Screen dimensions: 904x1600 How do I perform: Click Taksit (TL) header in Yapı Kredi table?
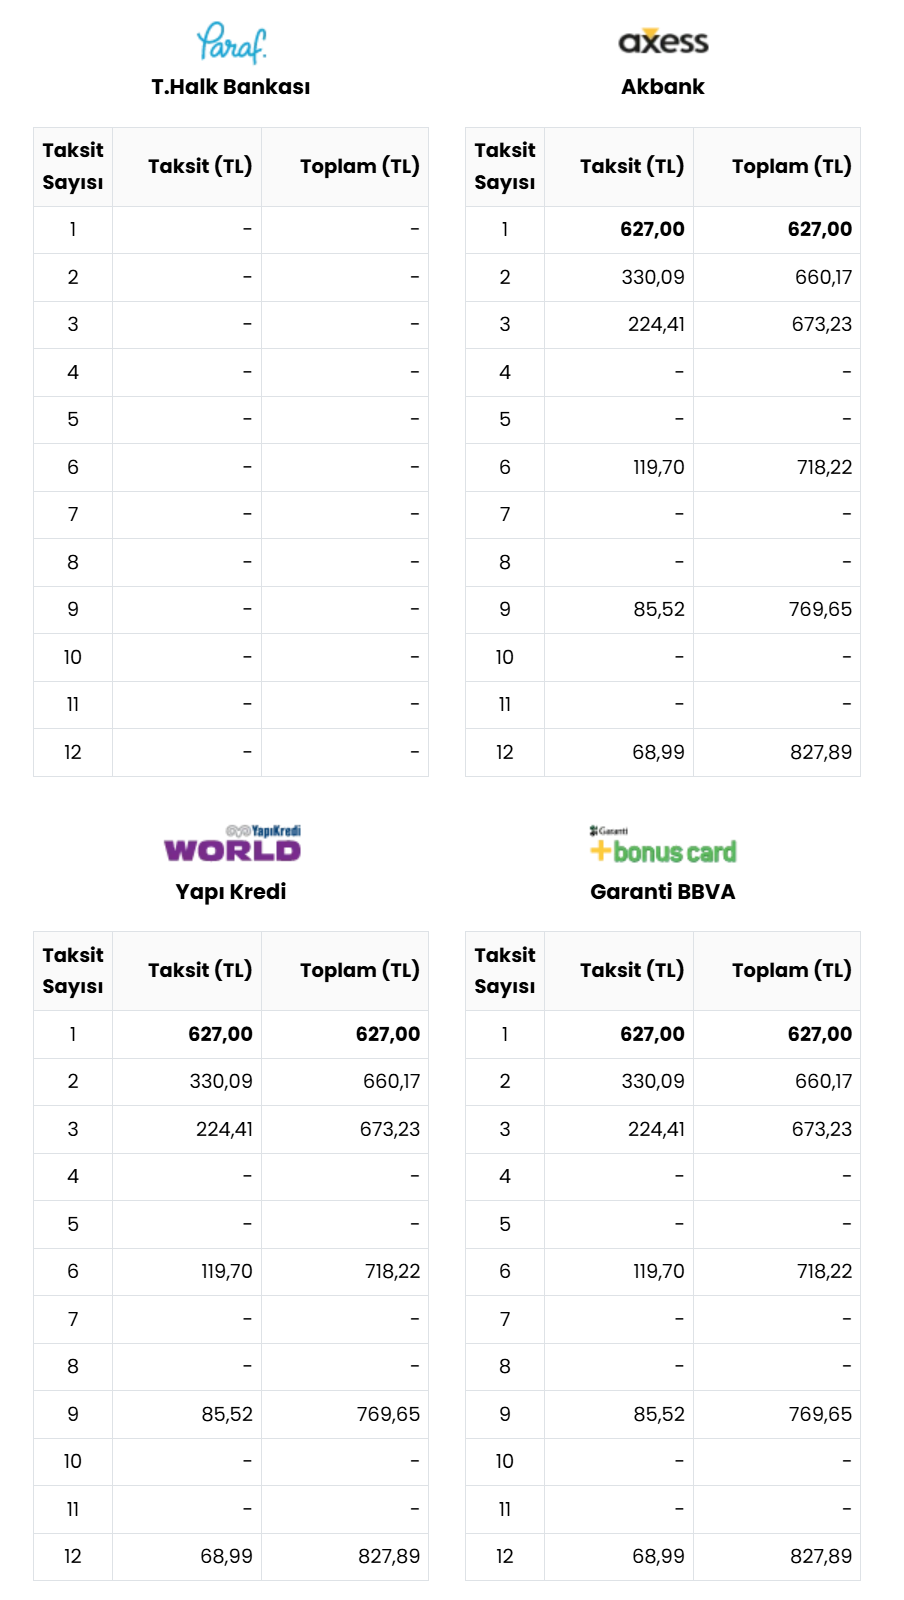(x=200, y=970)
